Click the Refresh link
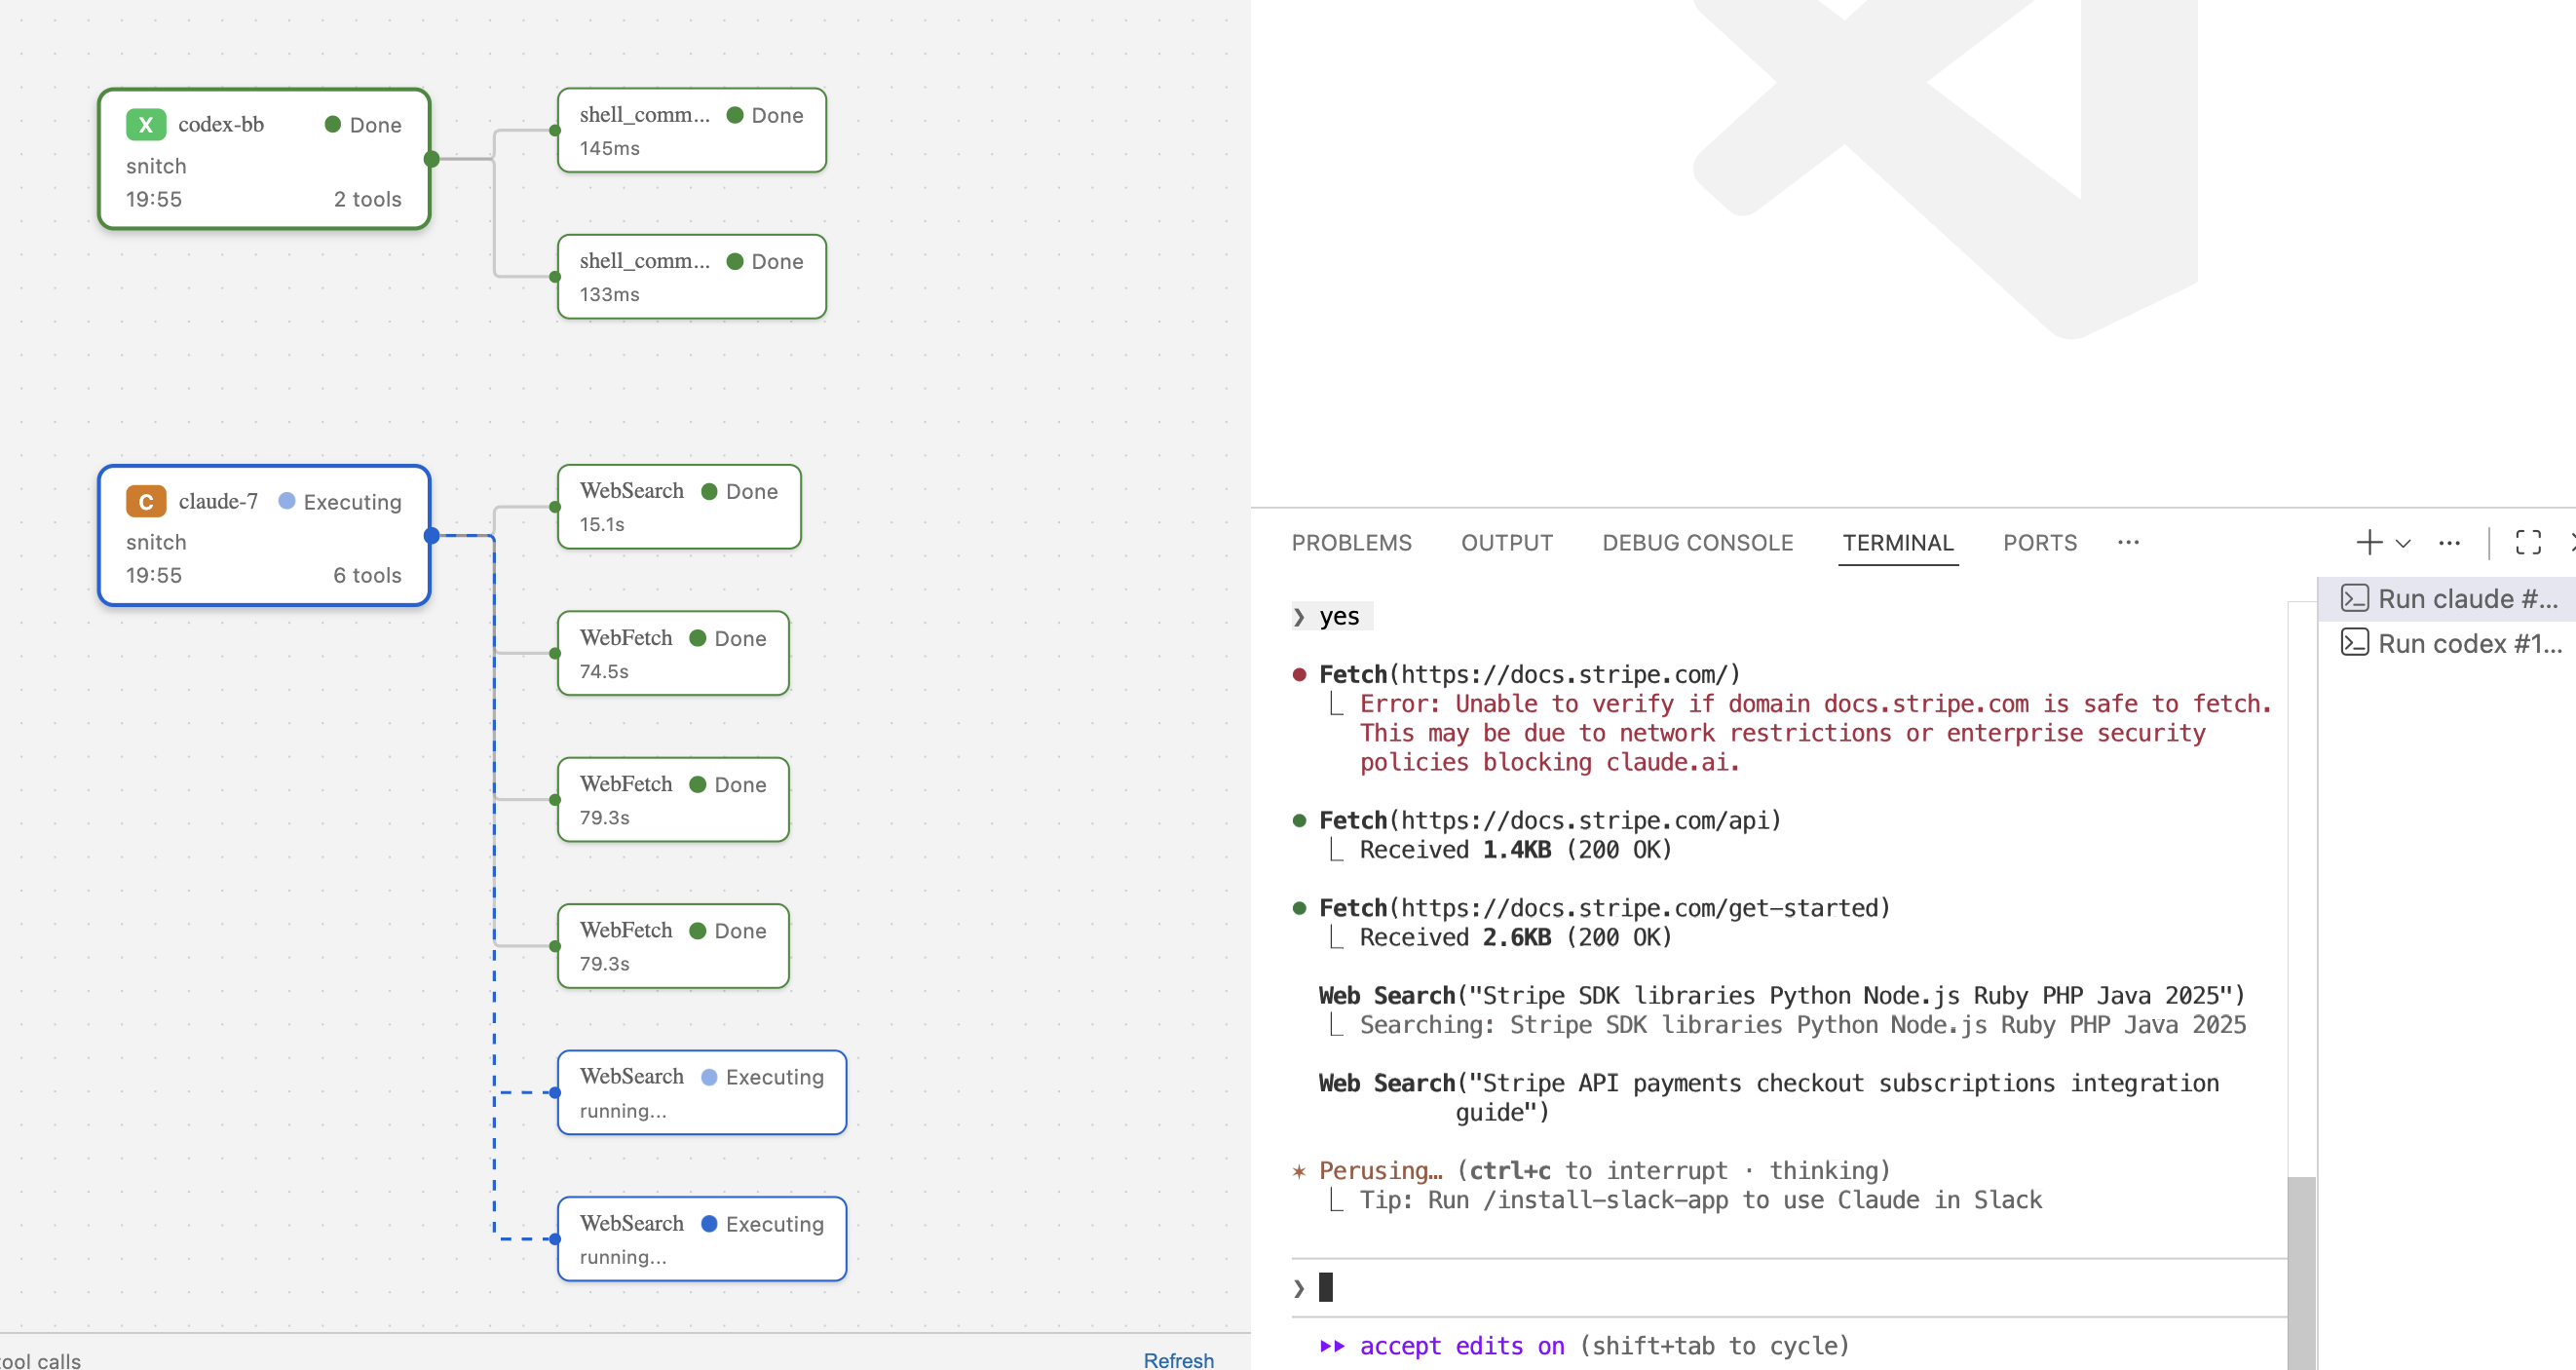 (x=1178, y=1359)
